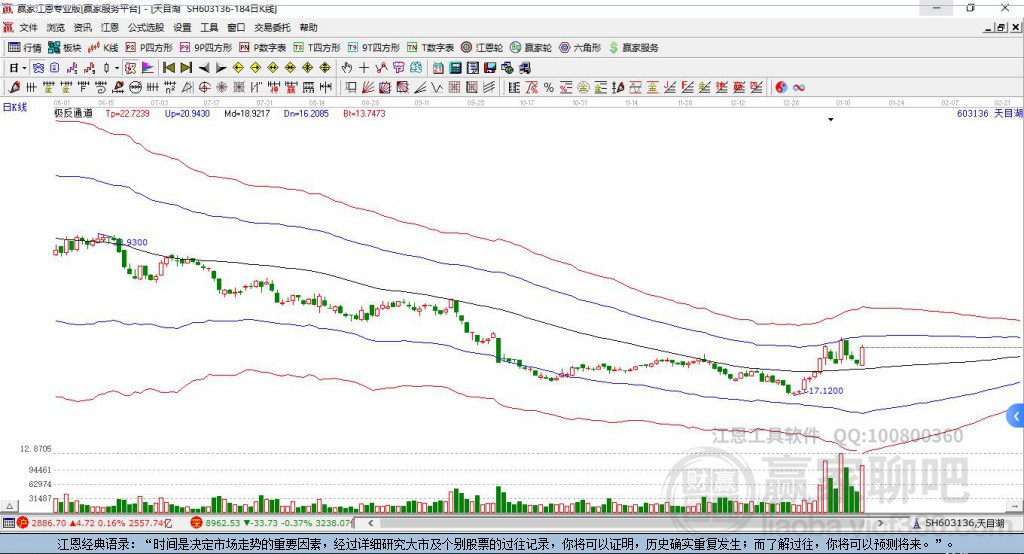The height and width of the screenshot is (554, 1024).
Task: Open 赢家服务 service button
Action: pyautogui.click(x=634, y=48)
